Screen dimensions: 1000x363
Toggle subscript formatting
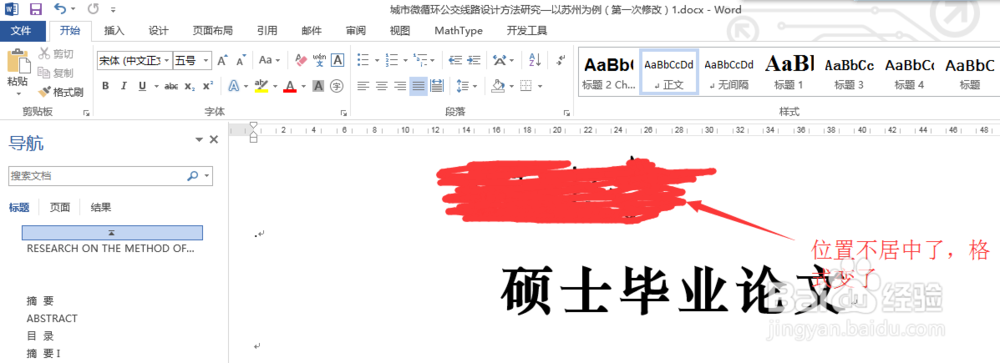189,86
